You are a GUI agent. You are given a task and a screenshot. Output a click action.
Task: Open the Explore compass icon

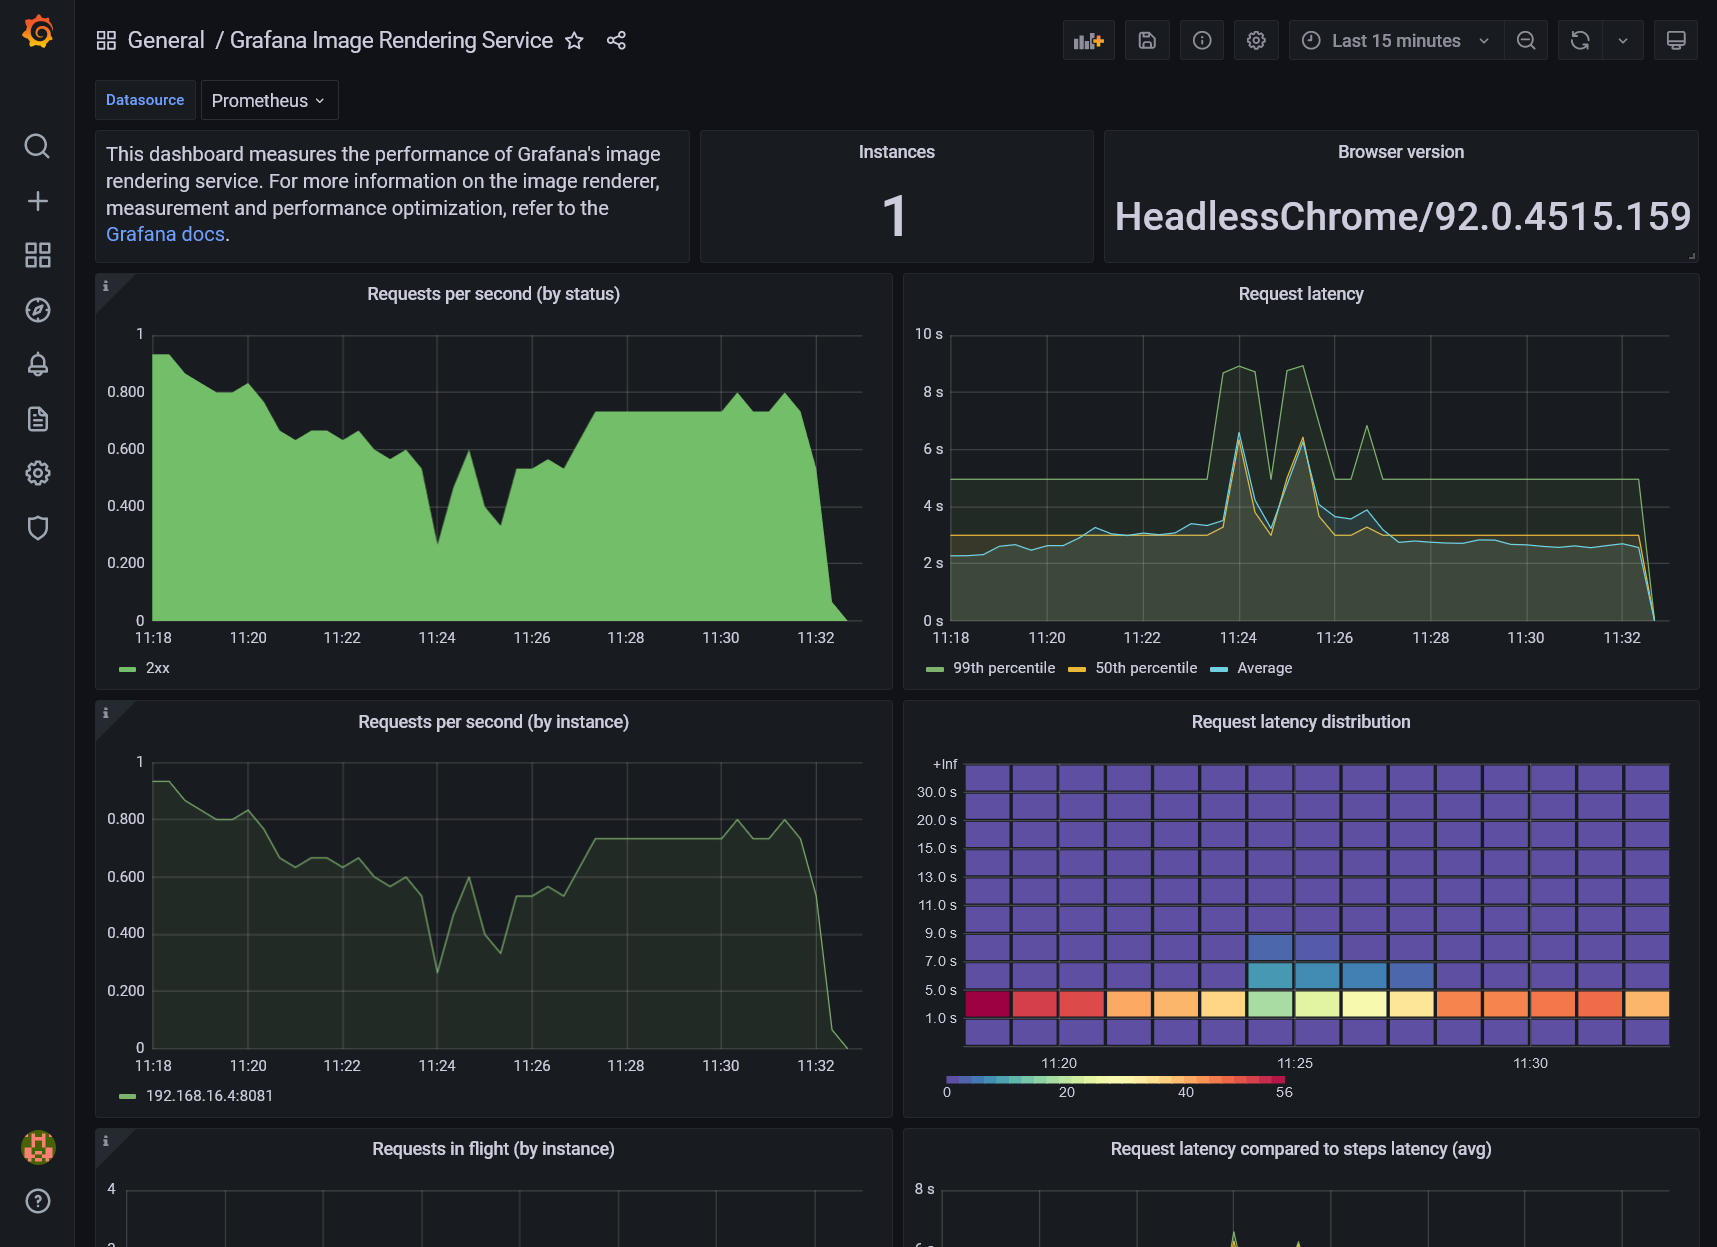tap(37, 310)
